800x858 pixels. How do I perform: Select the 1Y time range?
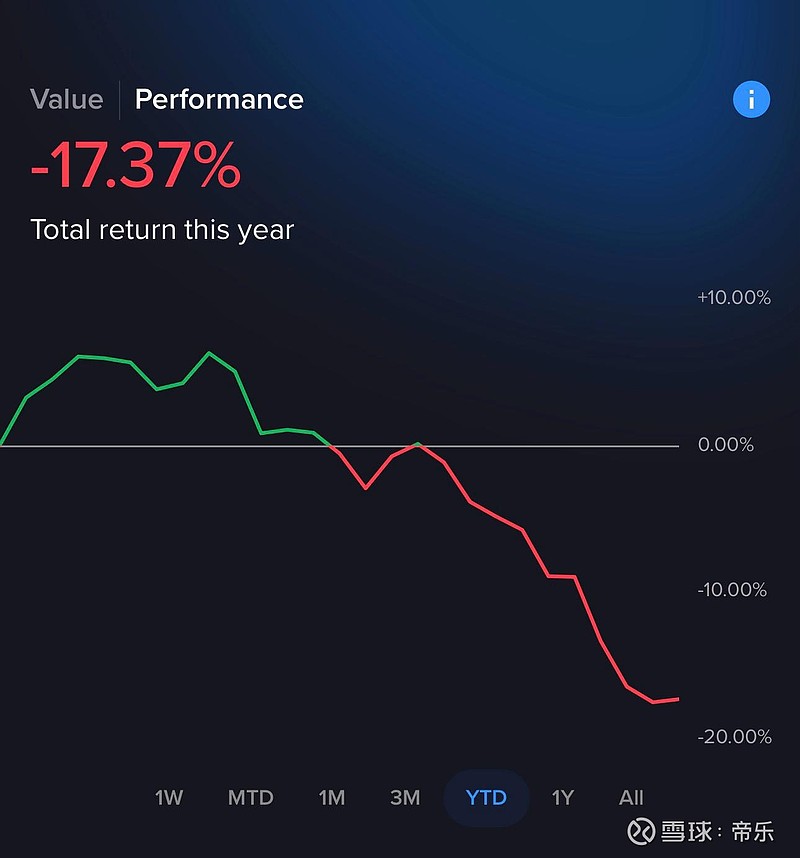click(563, 798)
